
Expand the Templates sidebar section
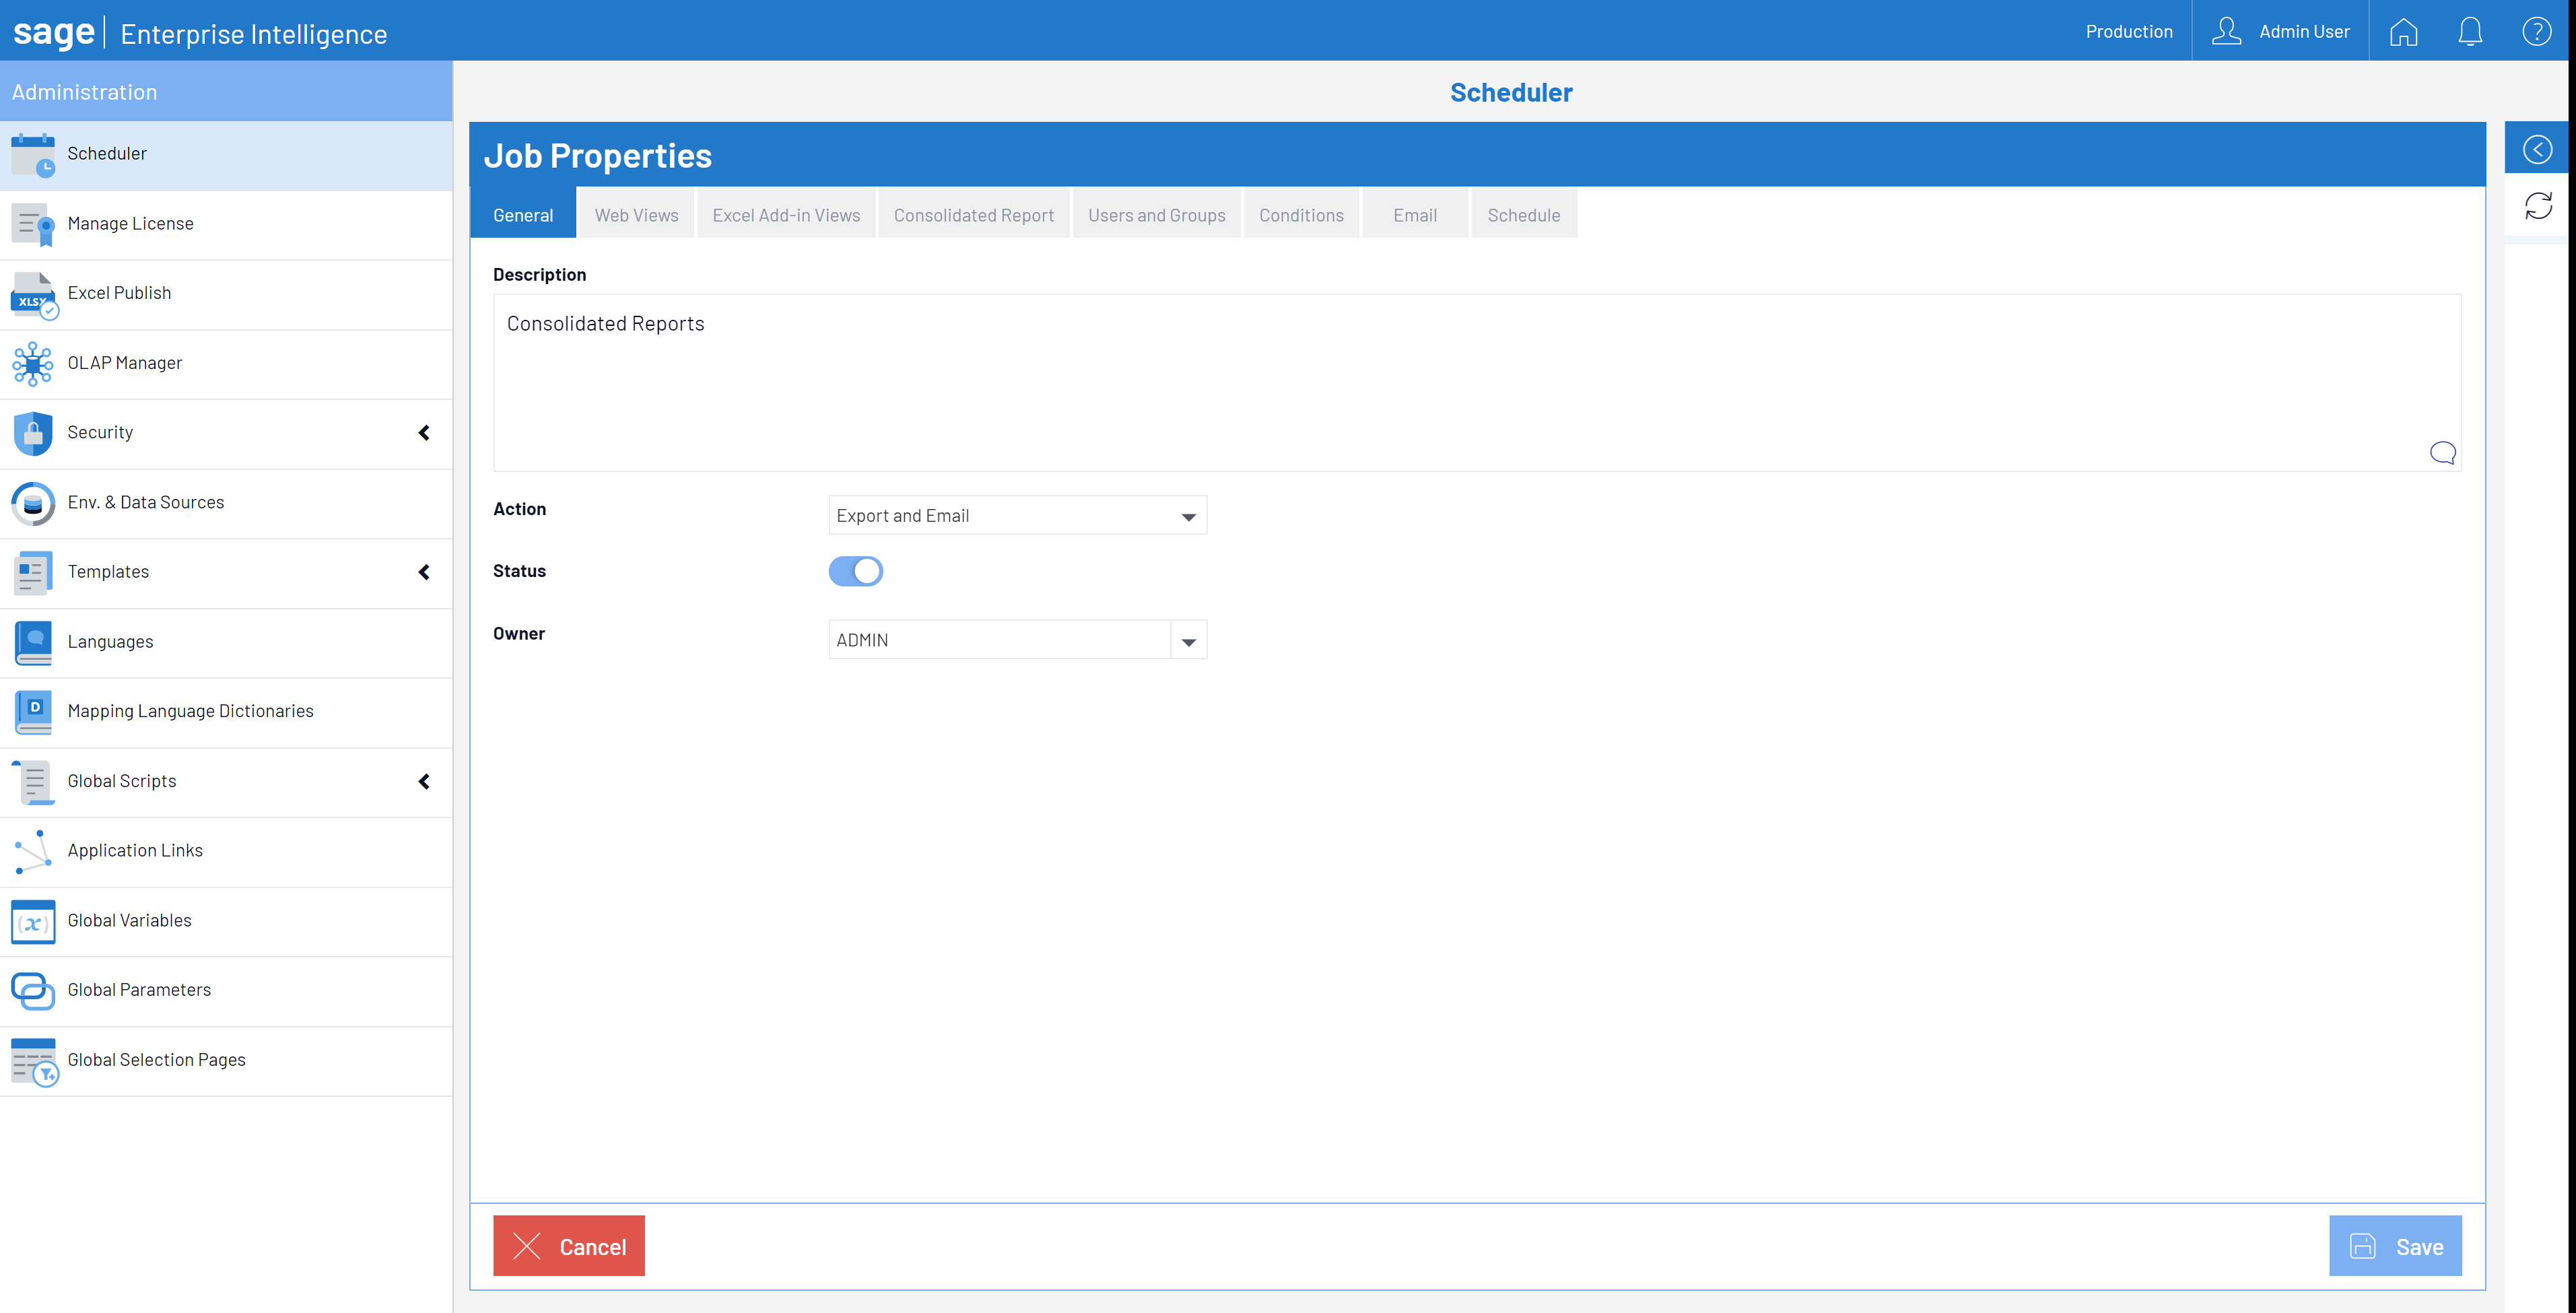[424, 572]
